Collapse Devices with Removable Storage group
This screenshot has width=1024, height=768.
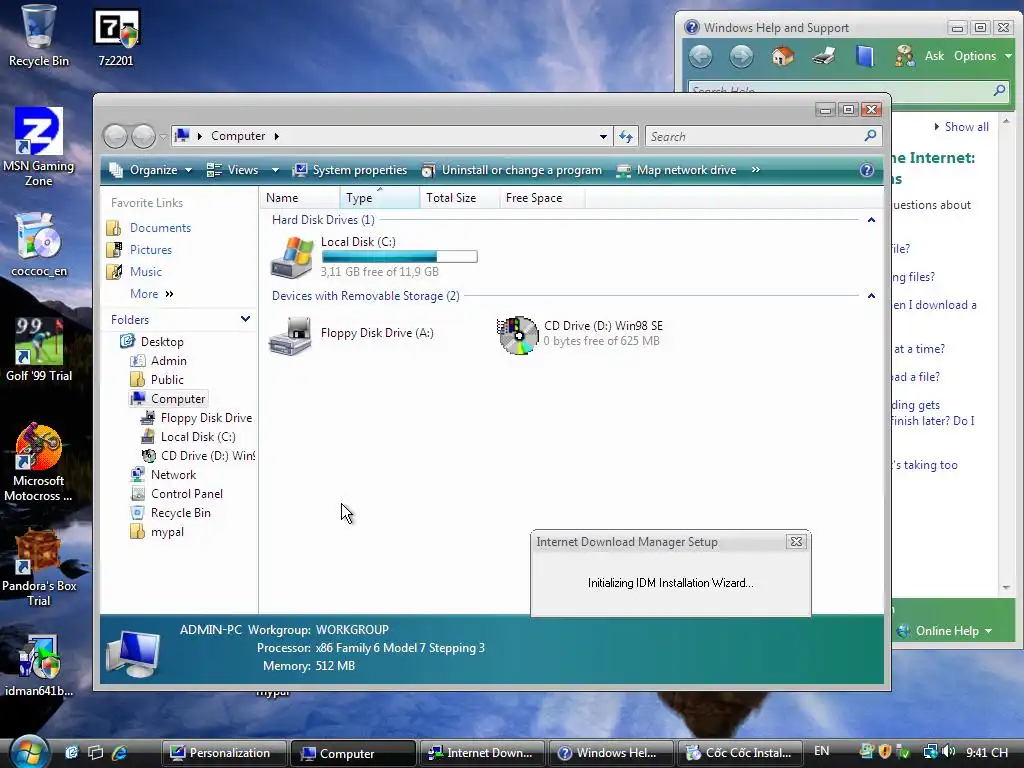[x=871, y=296]
